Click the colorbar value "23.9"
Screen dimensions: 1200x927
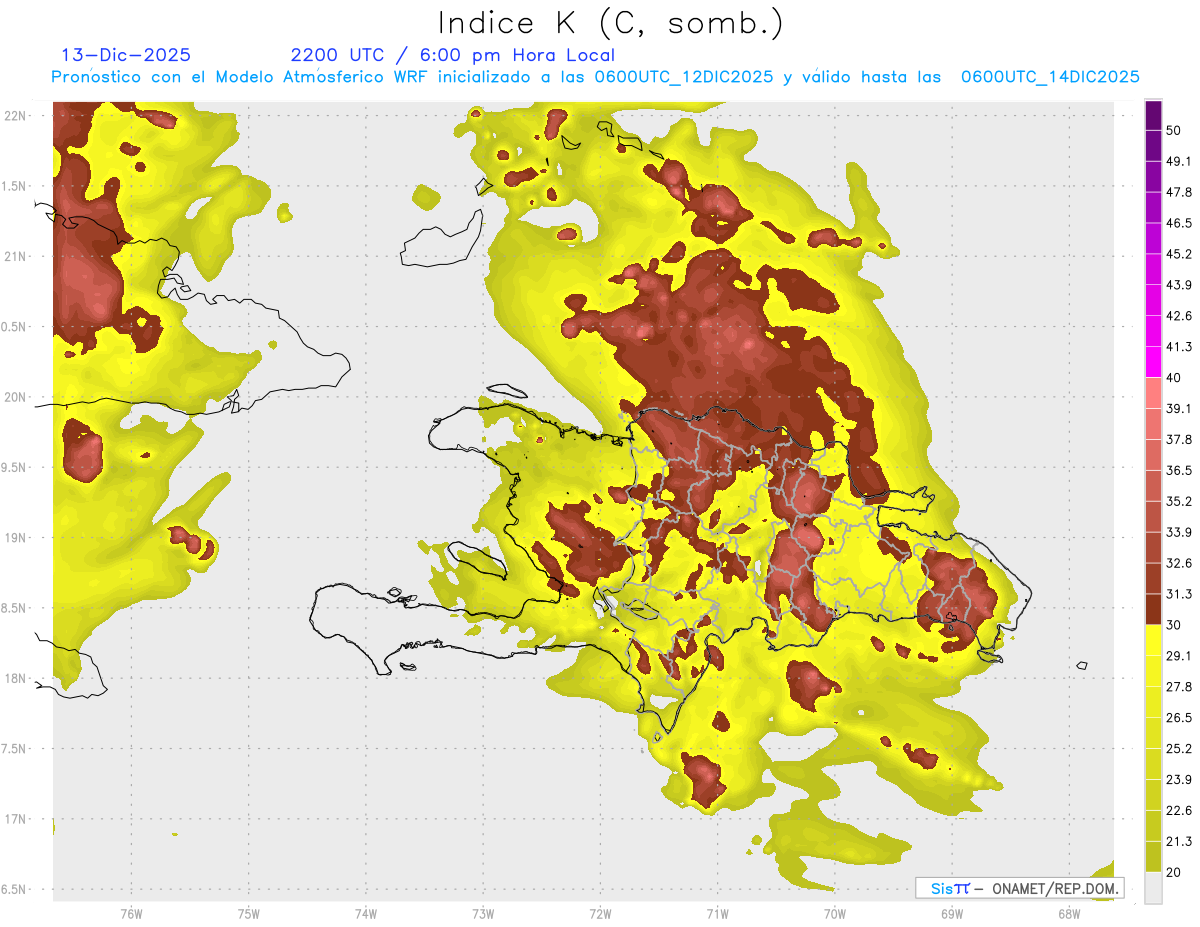pyautogui.click(x=1180, y=779)
